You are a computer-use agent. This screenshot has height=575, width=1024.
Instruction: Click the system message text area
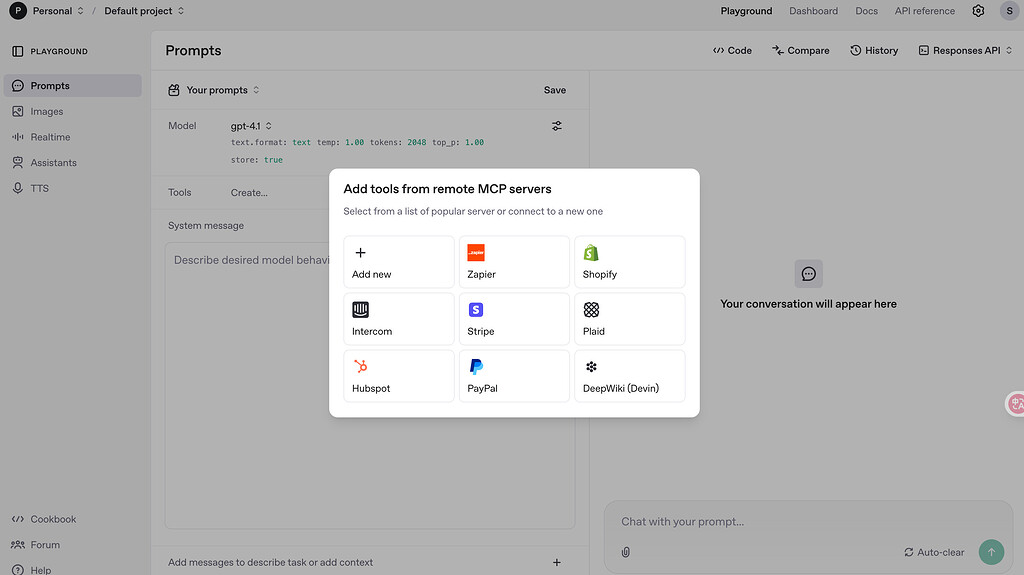click(x=370, y=386)
